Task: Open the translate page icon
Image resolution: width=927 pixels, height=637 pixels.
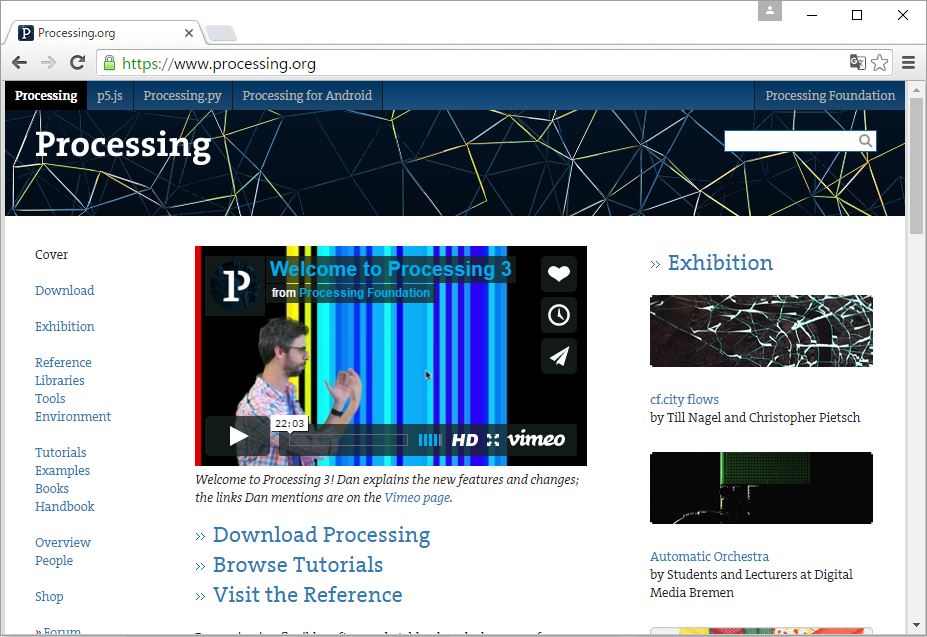Action: (857, 62)
